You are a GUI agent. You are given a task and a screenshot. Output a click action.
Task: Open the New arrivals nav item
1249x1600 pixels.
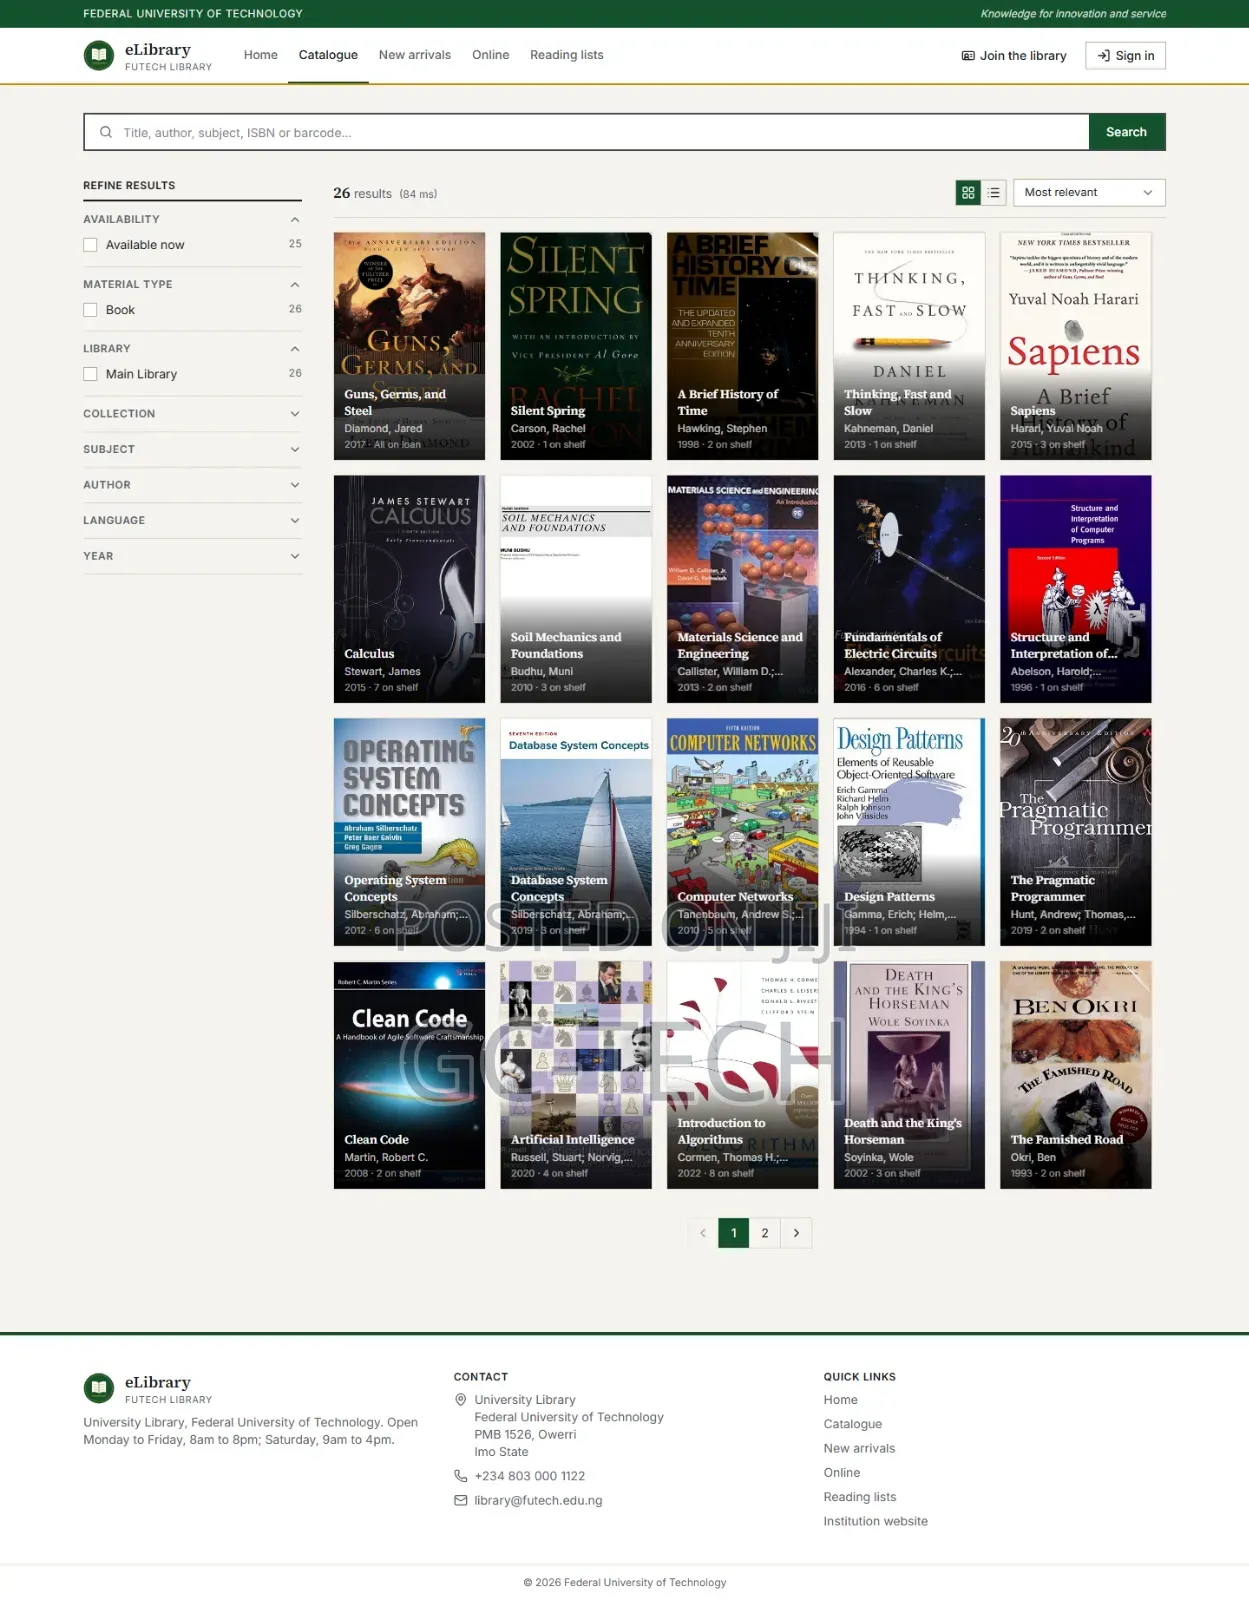(x=415, y=55)
